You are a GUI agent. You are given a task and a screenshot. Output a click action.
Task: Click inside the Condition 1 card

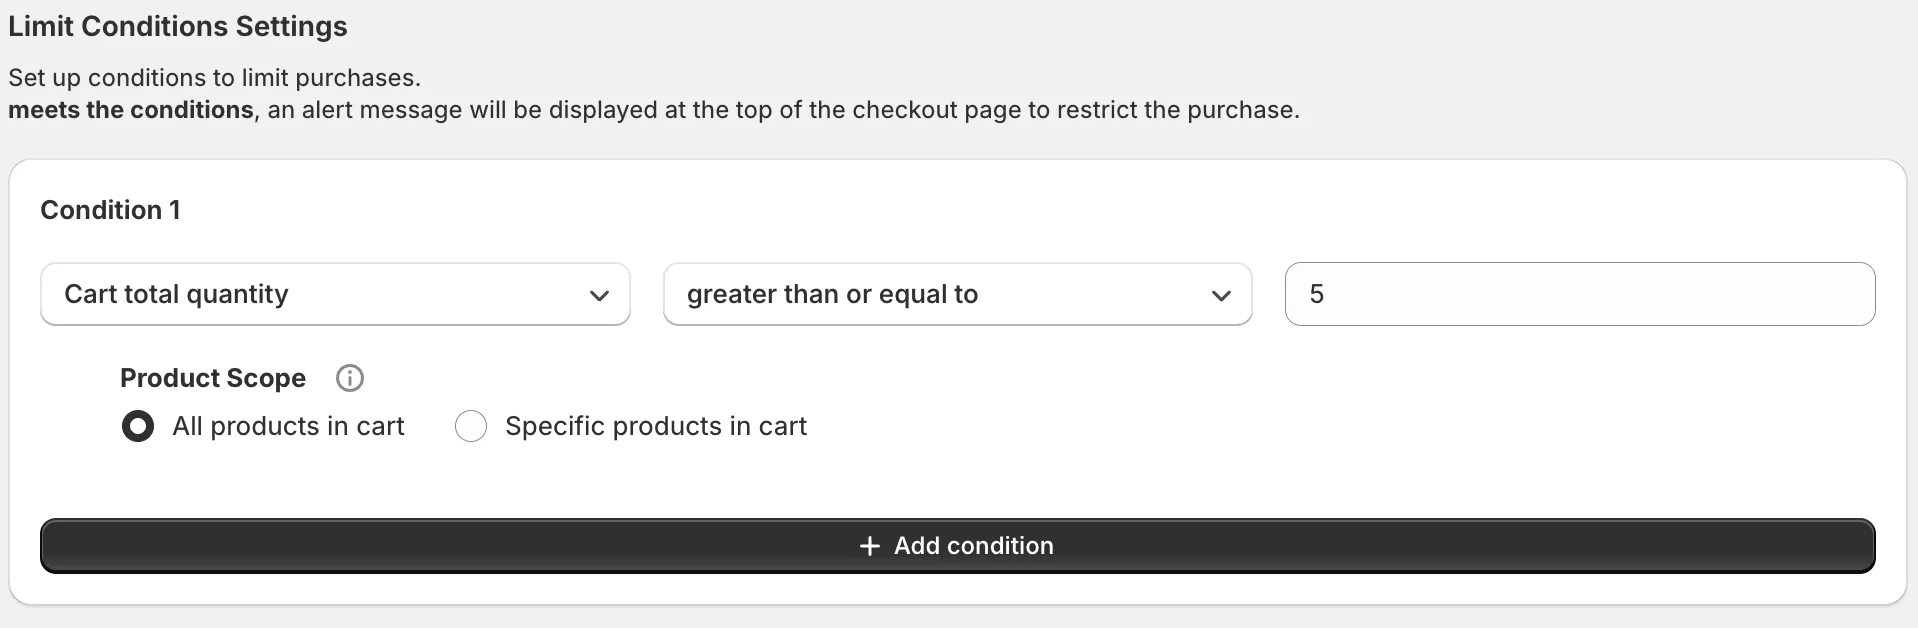tap(957, 480)
